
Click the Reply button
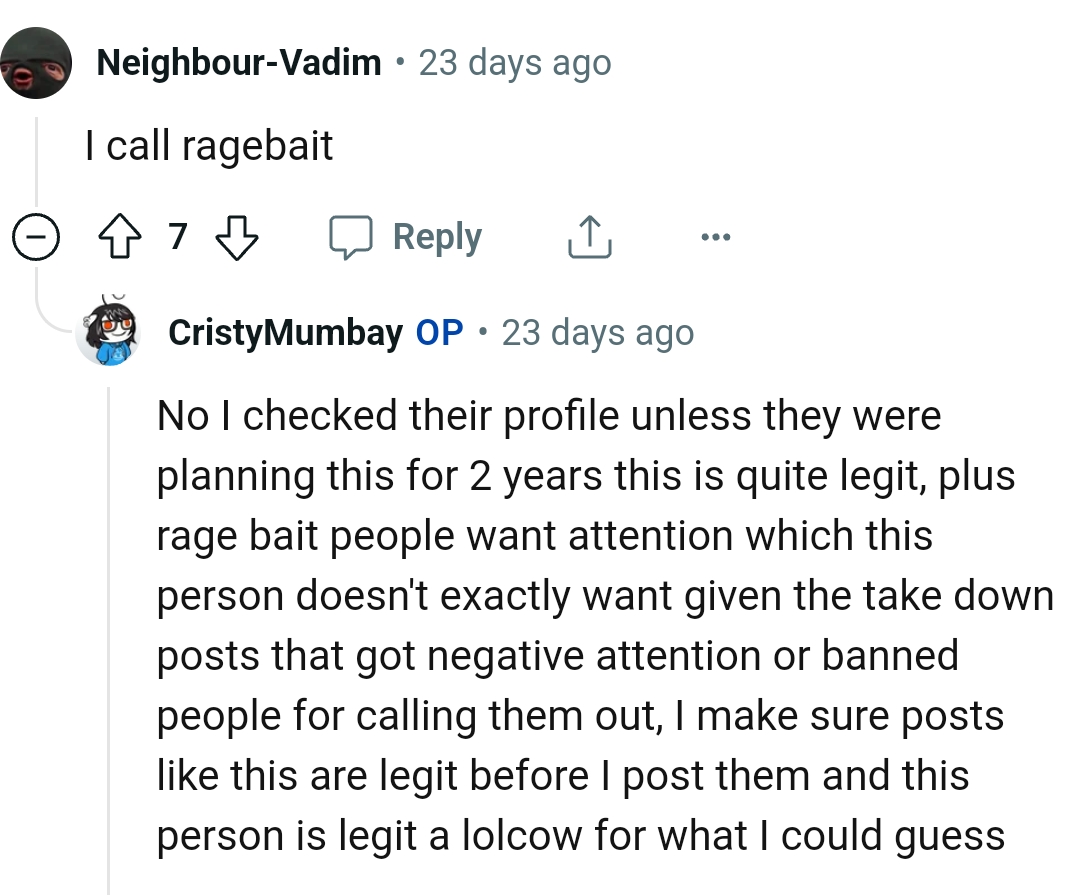click(x=437, y=237)
